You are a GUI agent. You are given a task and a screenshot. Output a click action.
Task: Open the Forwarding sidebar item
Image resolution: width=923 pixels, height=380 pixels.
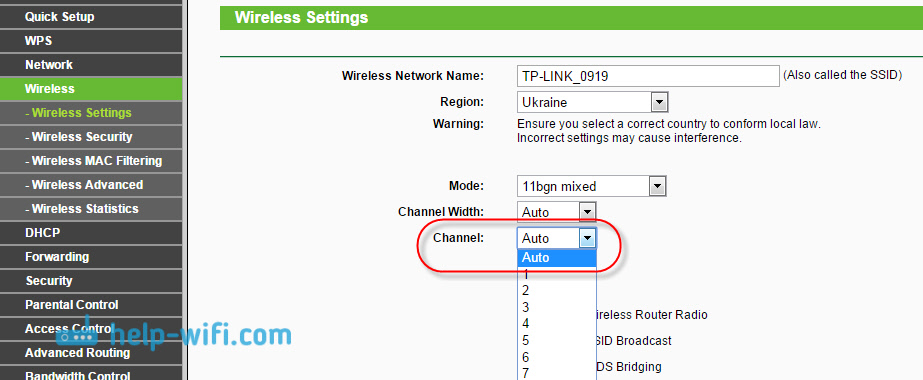91,257
